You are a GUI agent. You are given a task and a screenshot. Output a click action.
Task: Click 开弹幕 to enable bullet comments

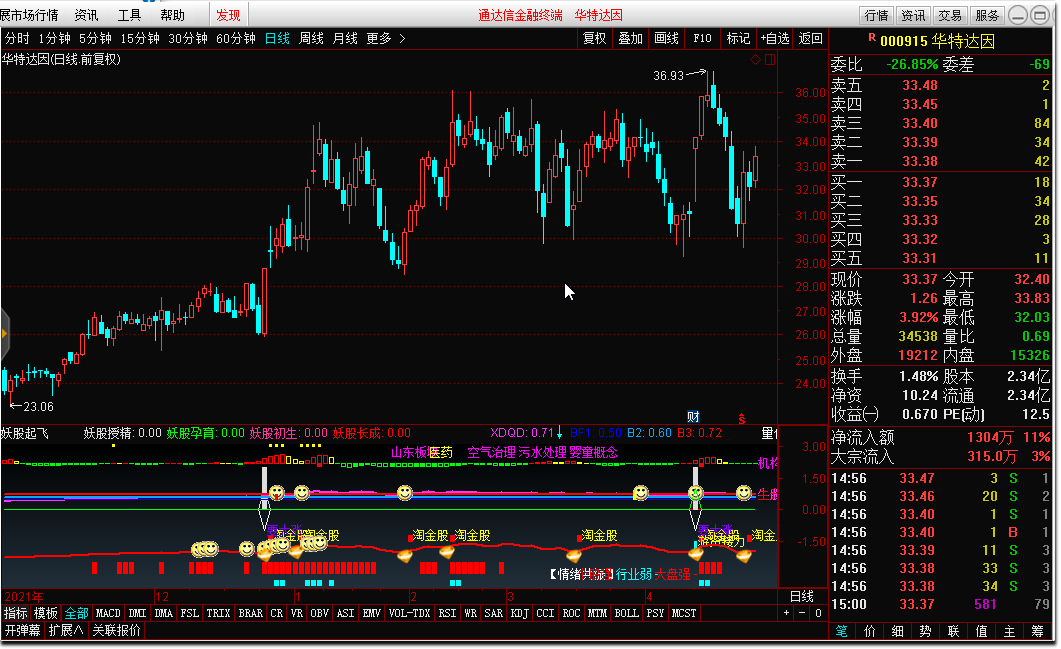click(x=23, y=630)
